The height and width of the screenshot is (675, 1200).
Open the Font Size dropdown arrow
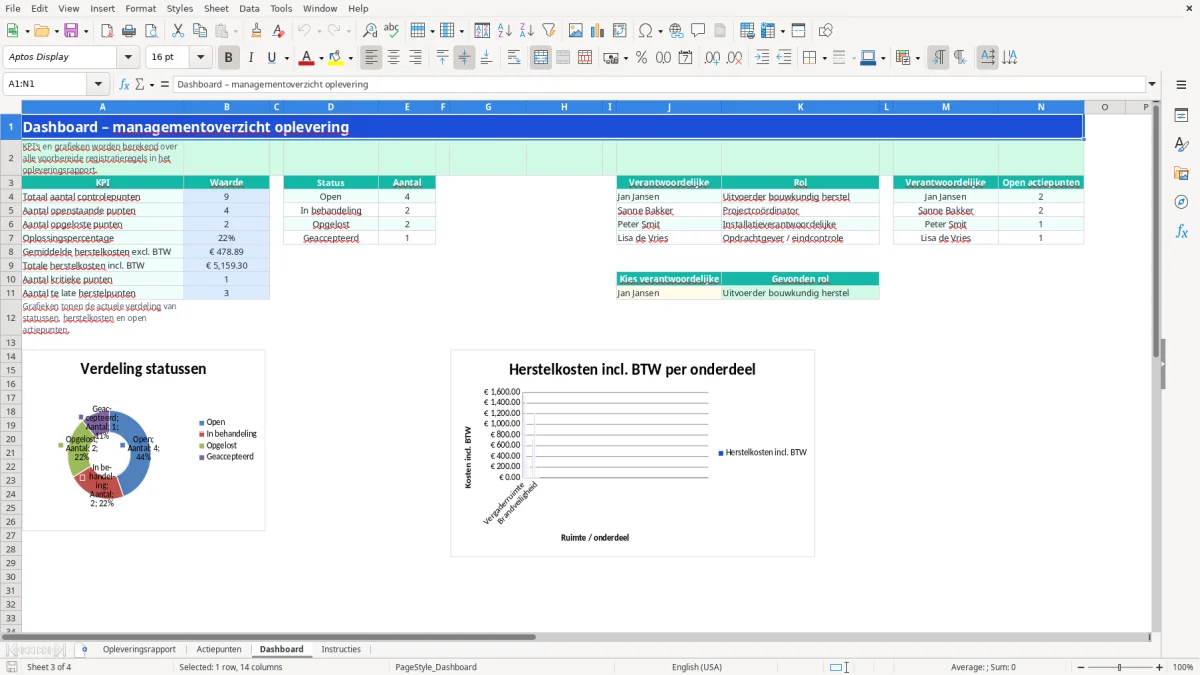(201, 58)
